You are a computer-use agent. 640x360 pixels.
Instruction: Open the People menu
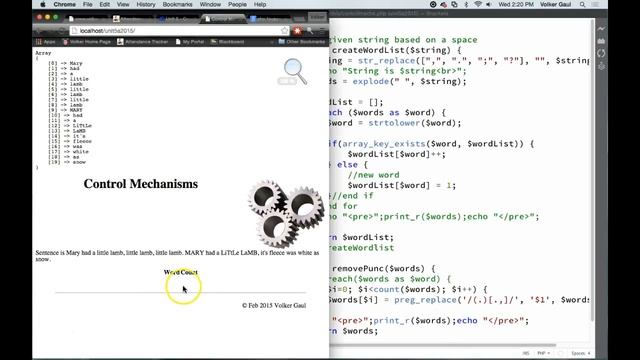pos(237,4)
